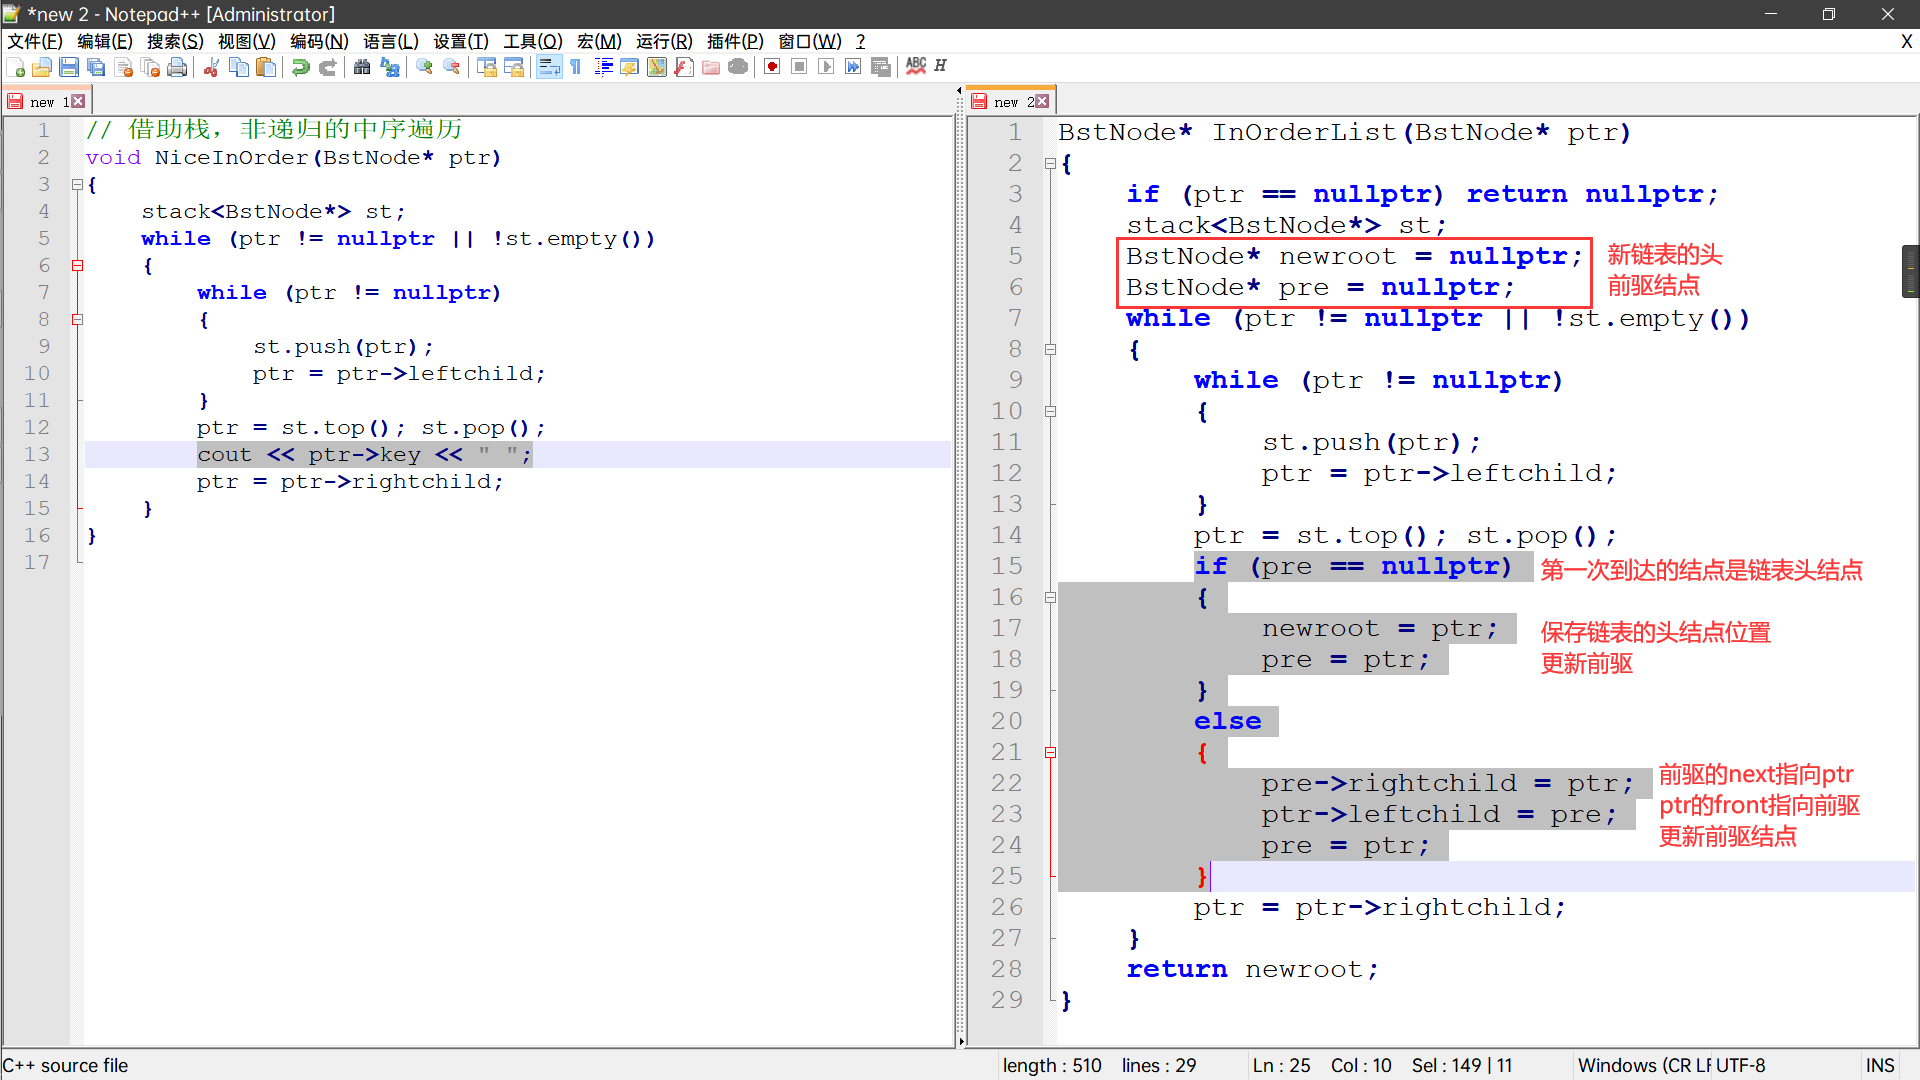
Task: Collapse the fold marker at line 8 in right pane
Action: click(x=1050, y=350)
